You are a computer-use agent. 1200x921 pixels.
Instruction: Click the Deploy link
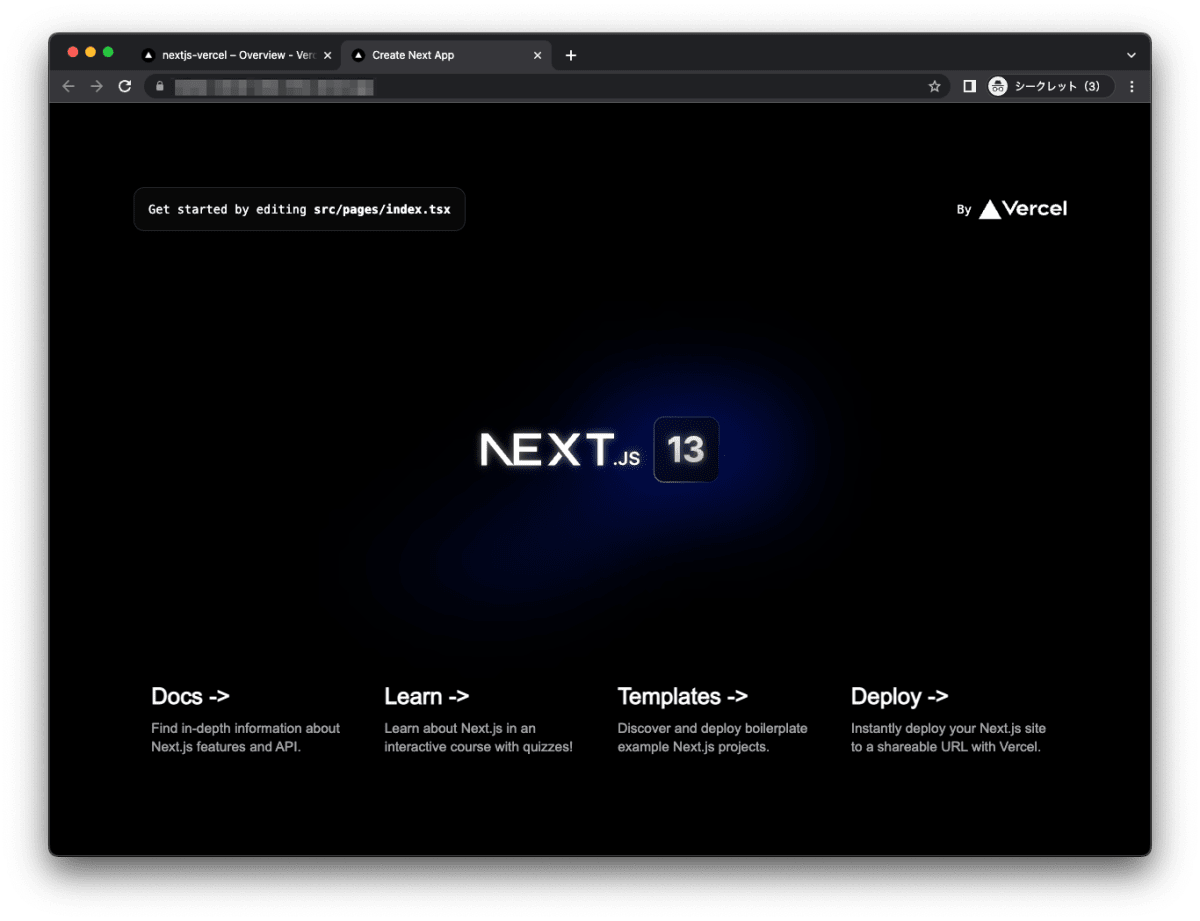point(899,696)
